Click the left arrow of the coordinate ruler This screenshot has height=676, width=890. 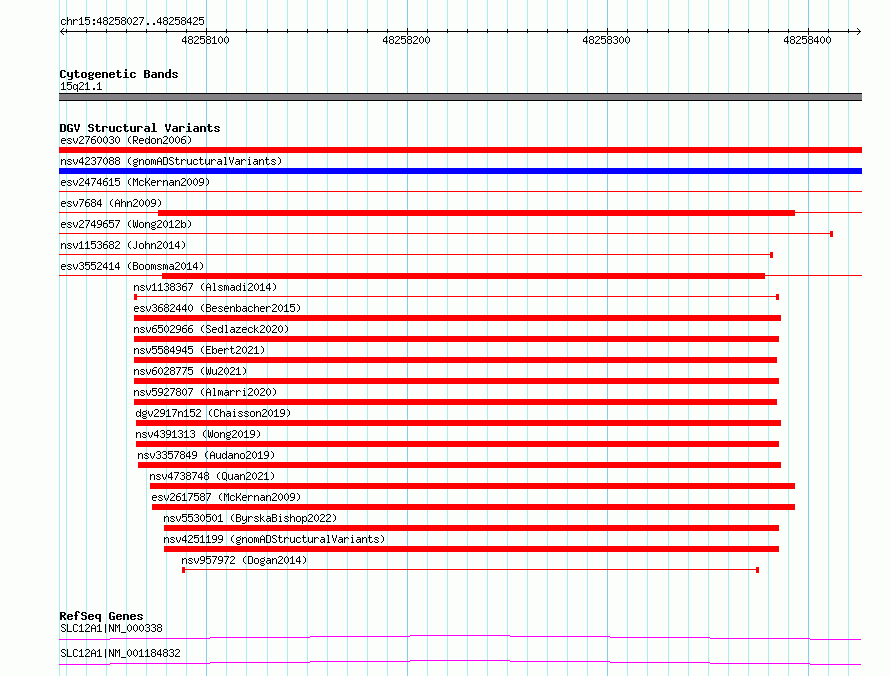[x=63, y=31]
